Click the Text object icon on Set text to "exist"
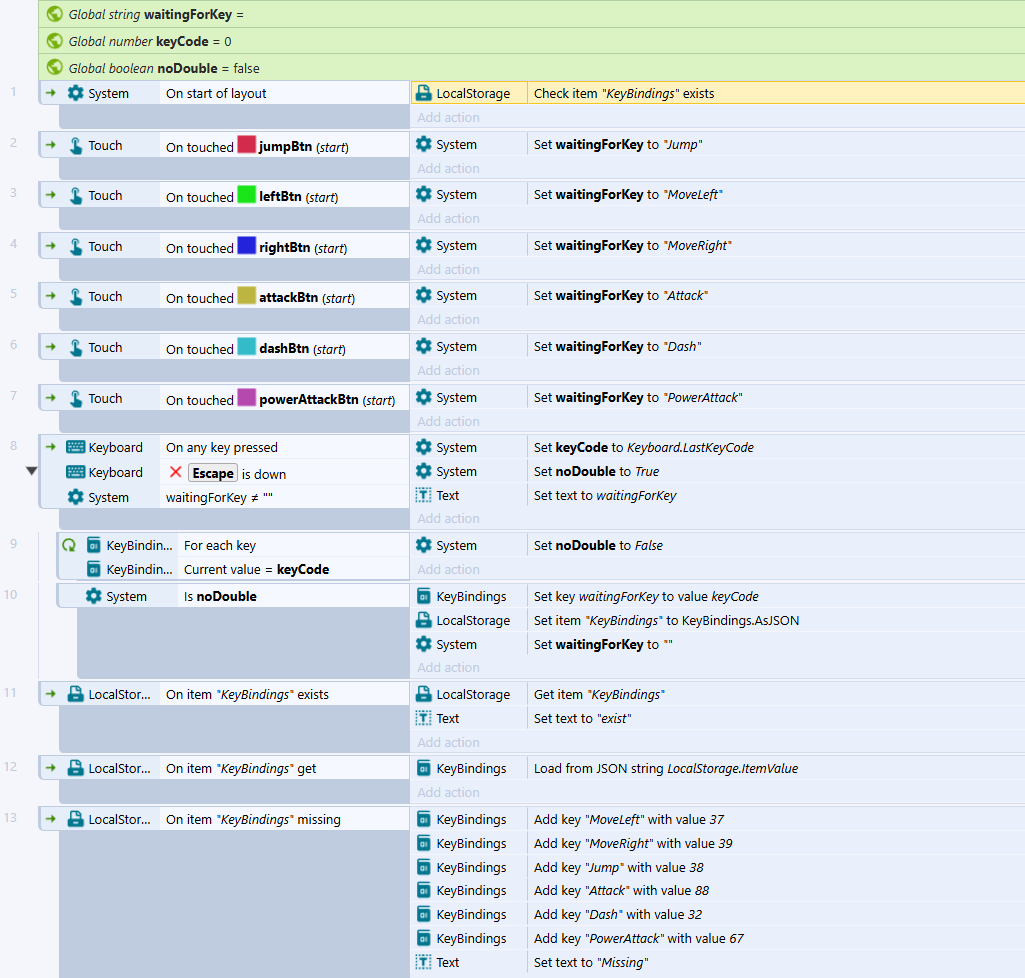This screenshot has height=978, width=1025. click(x=424, y=718)
